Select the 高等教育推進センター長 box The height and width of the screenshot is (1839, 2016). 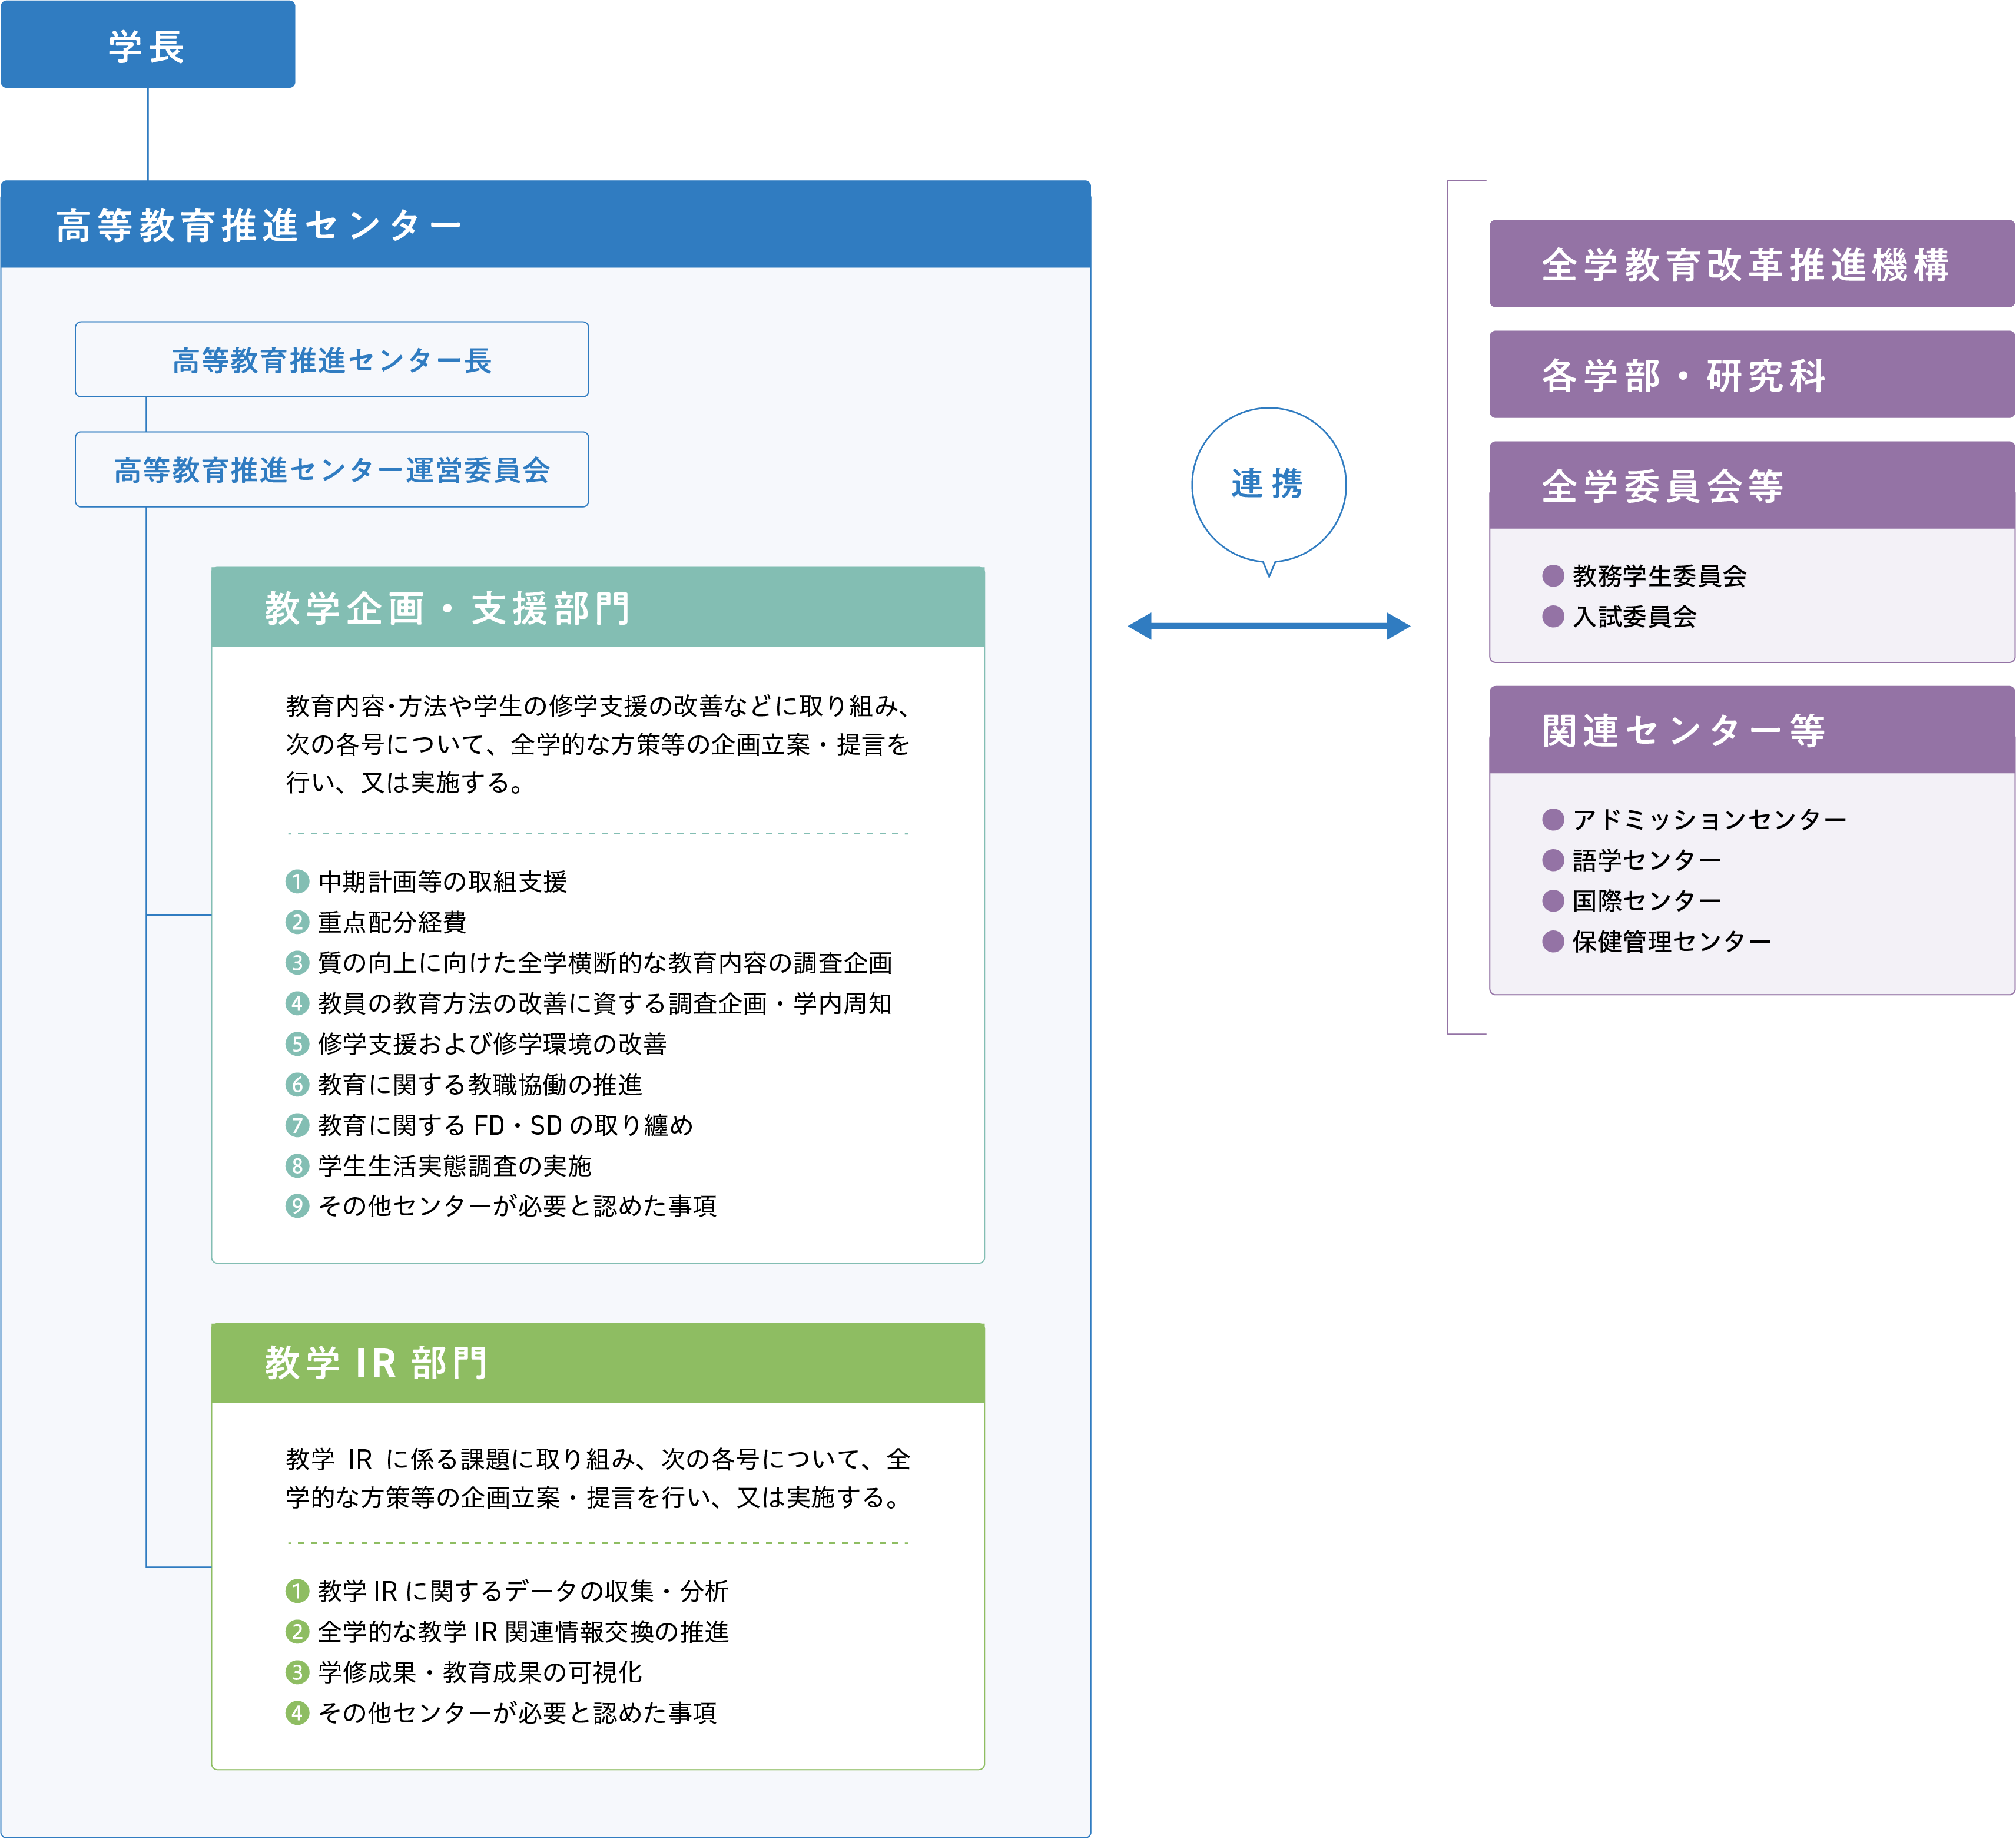click(x=331, y=360)
